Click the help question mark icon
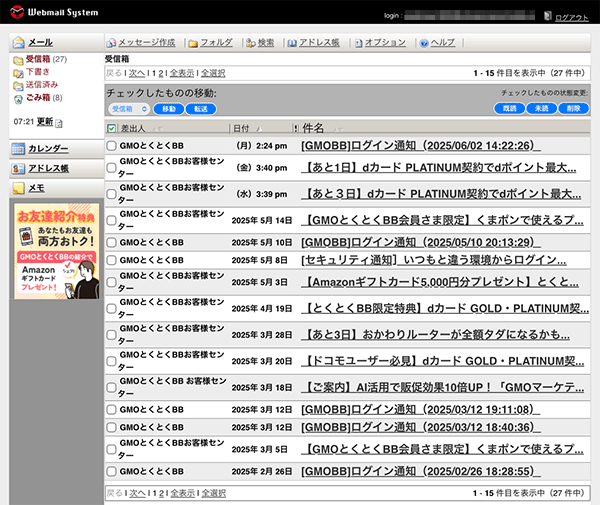The height and width of the screenshot is (505, 600). (x=424, y=43)
